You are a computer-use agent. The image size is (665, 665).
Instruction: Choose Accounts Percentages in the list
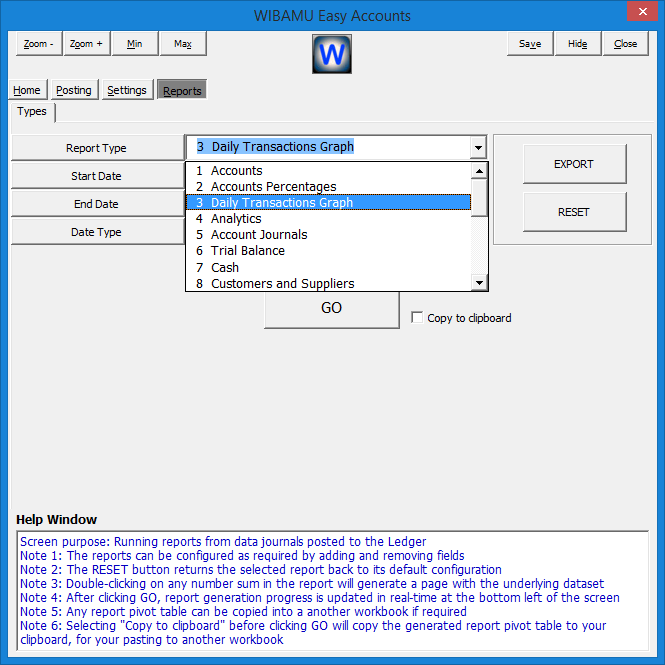[328, 187]
